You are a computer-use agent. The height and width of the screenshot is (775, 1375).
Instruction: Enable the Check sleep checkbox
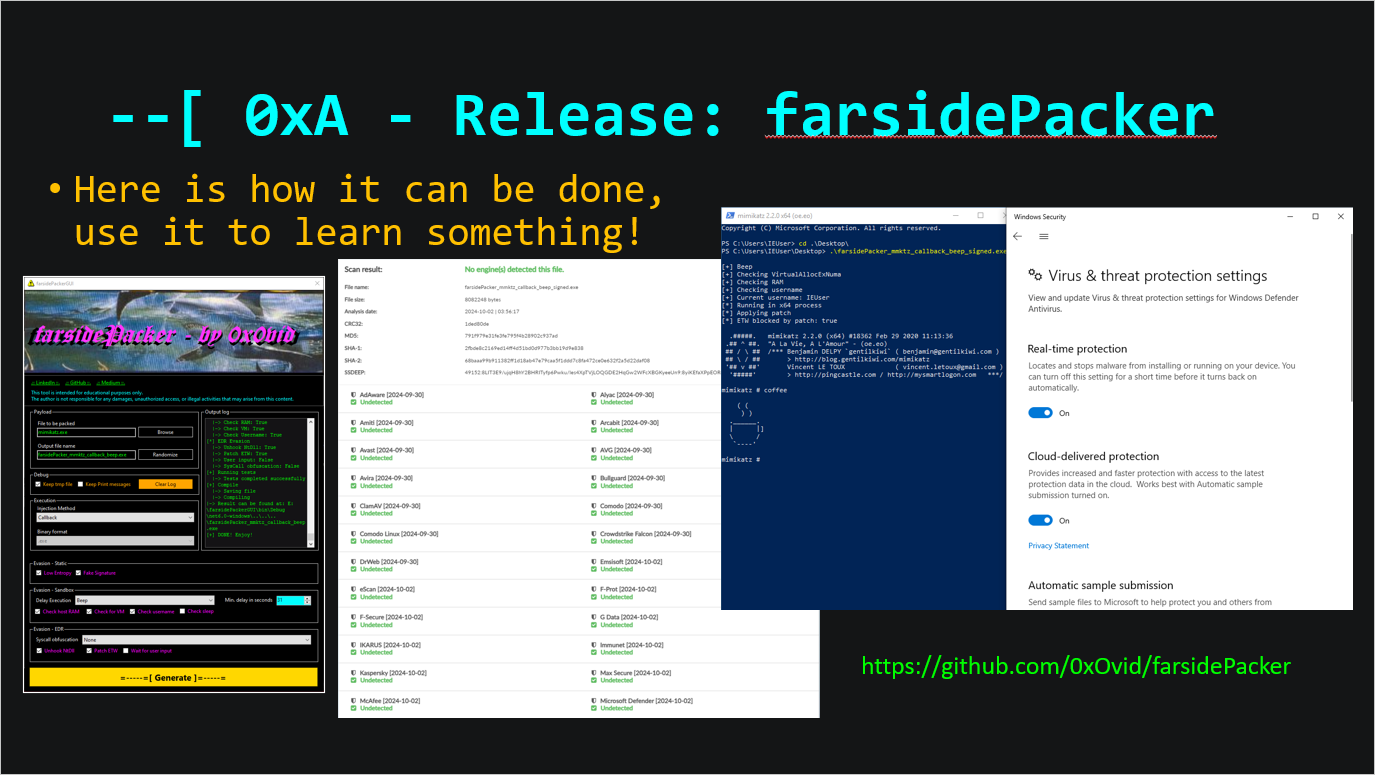click(182, 612)
